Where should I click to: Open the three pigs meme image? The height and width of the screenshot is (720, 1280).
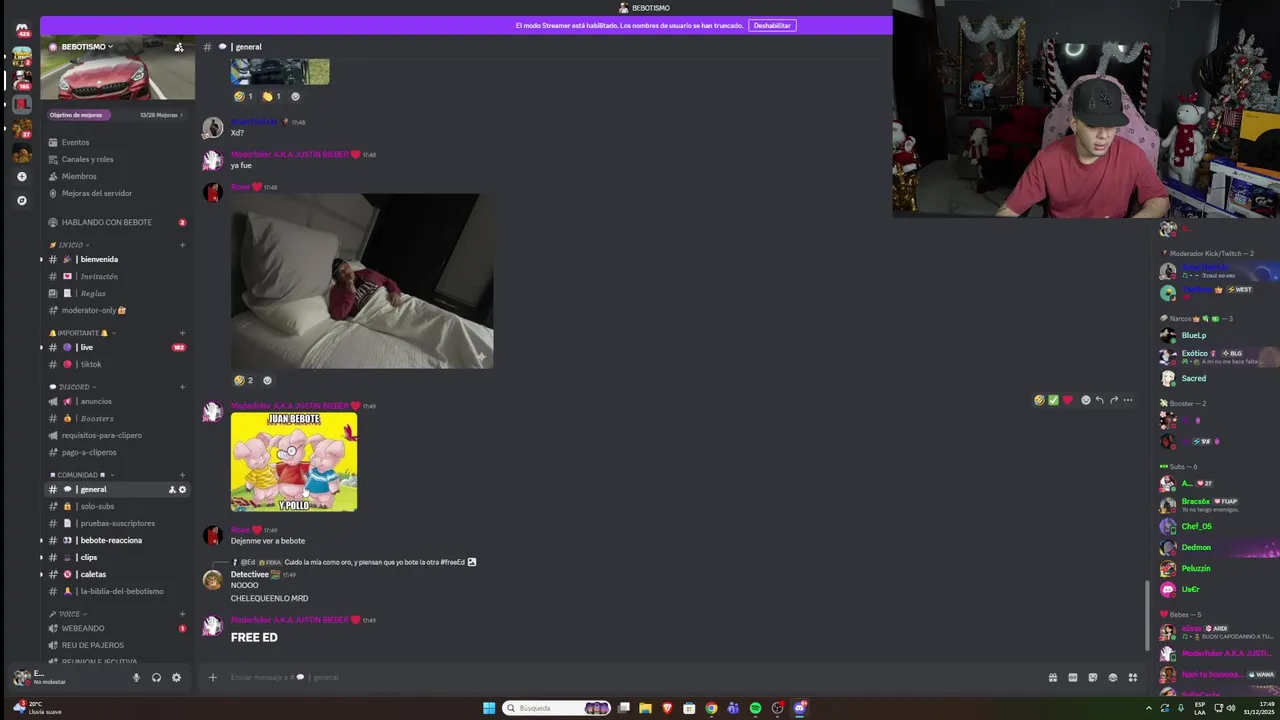pyautogui.click(x=294, y=462)
